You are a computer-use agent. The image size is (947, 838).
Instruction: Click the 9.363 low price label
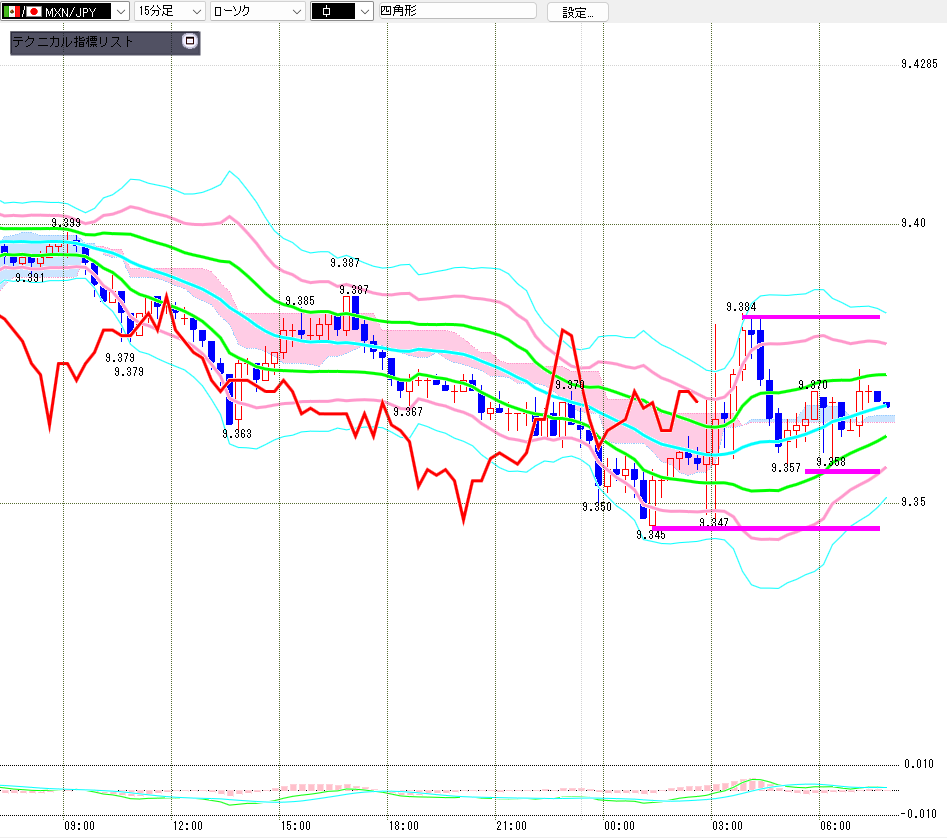237,433
